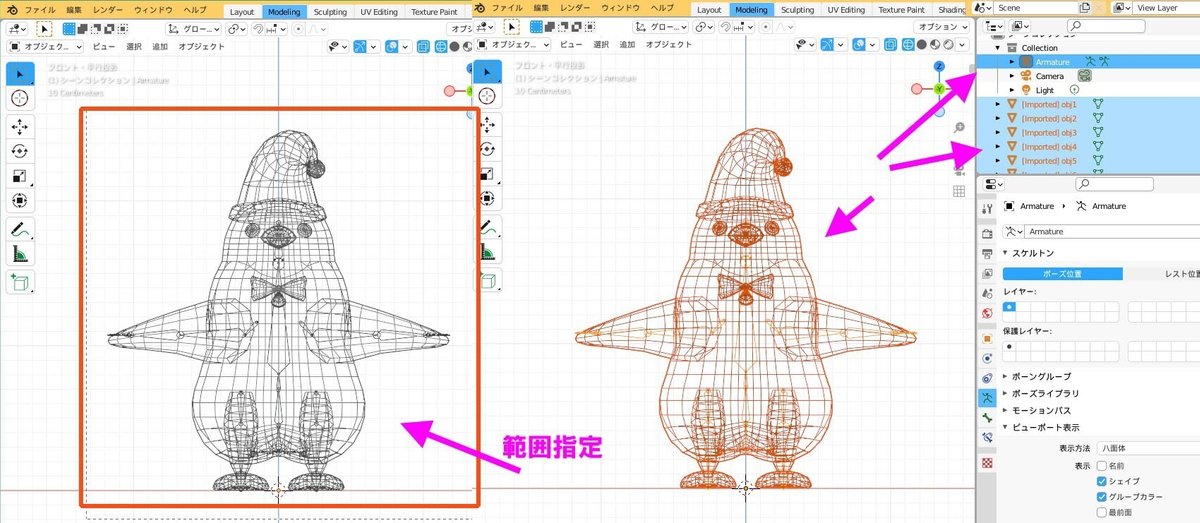Switch armature to レスト位置
Image resolution: width=1200 pixels, height=523 pixels.
tap(1162, 273)
